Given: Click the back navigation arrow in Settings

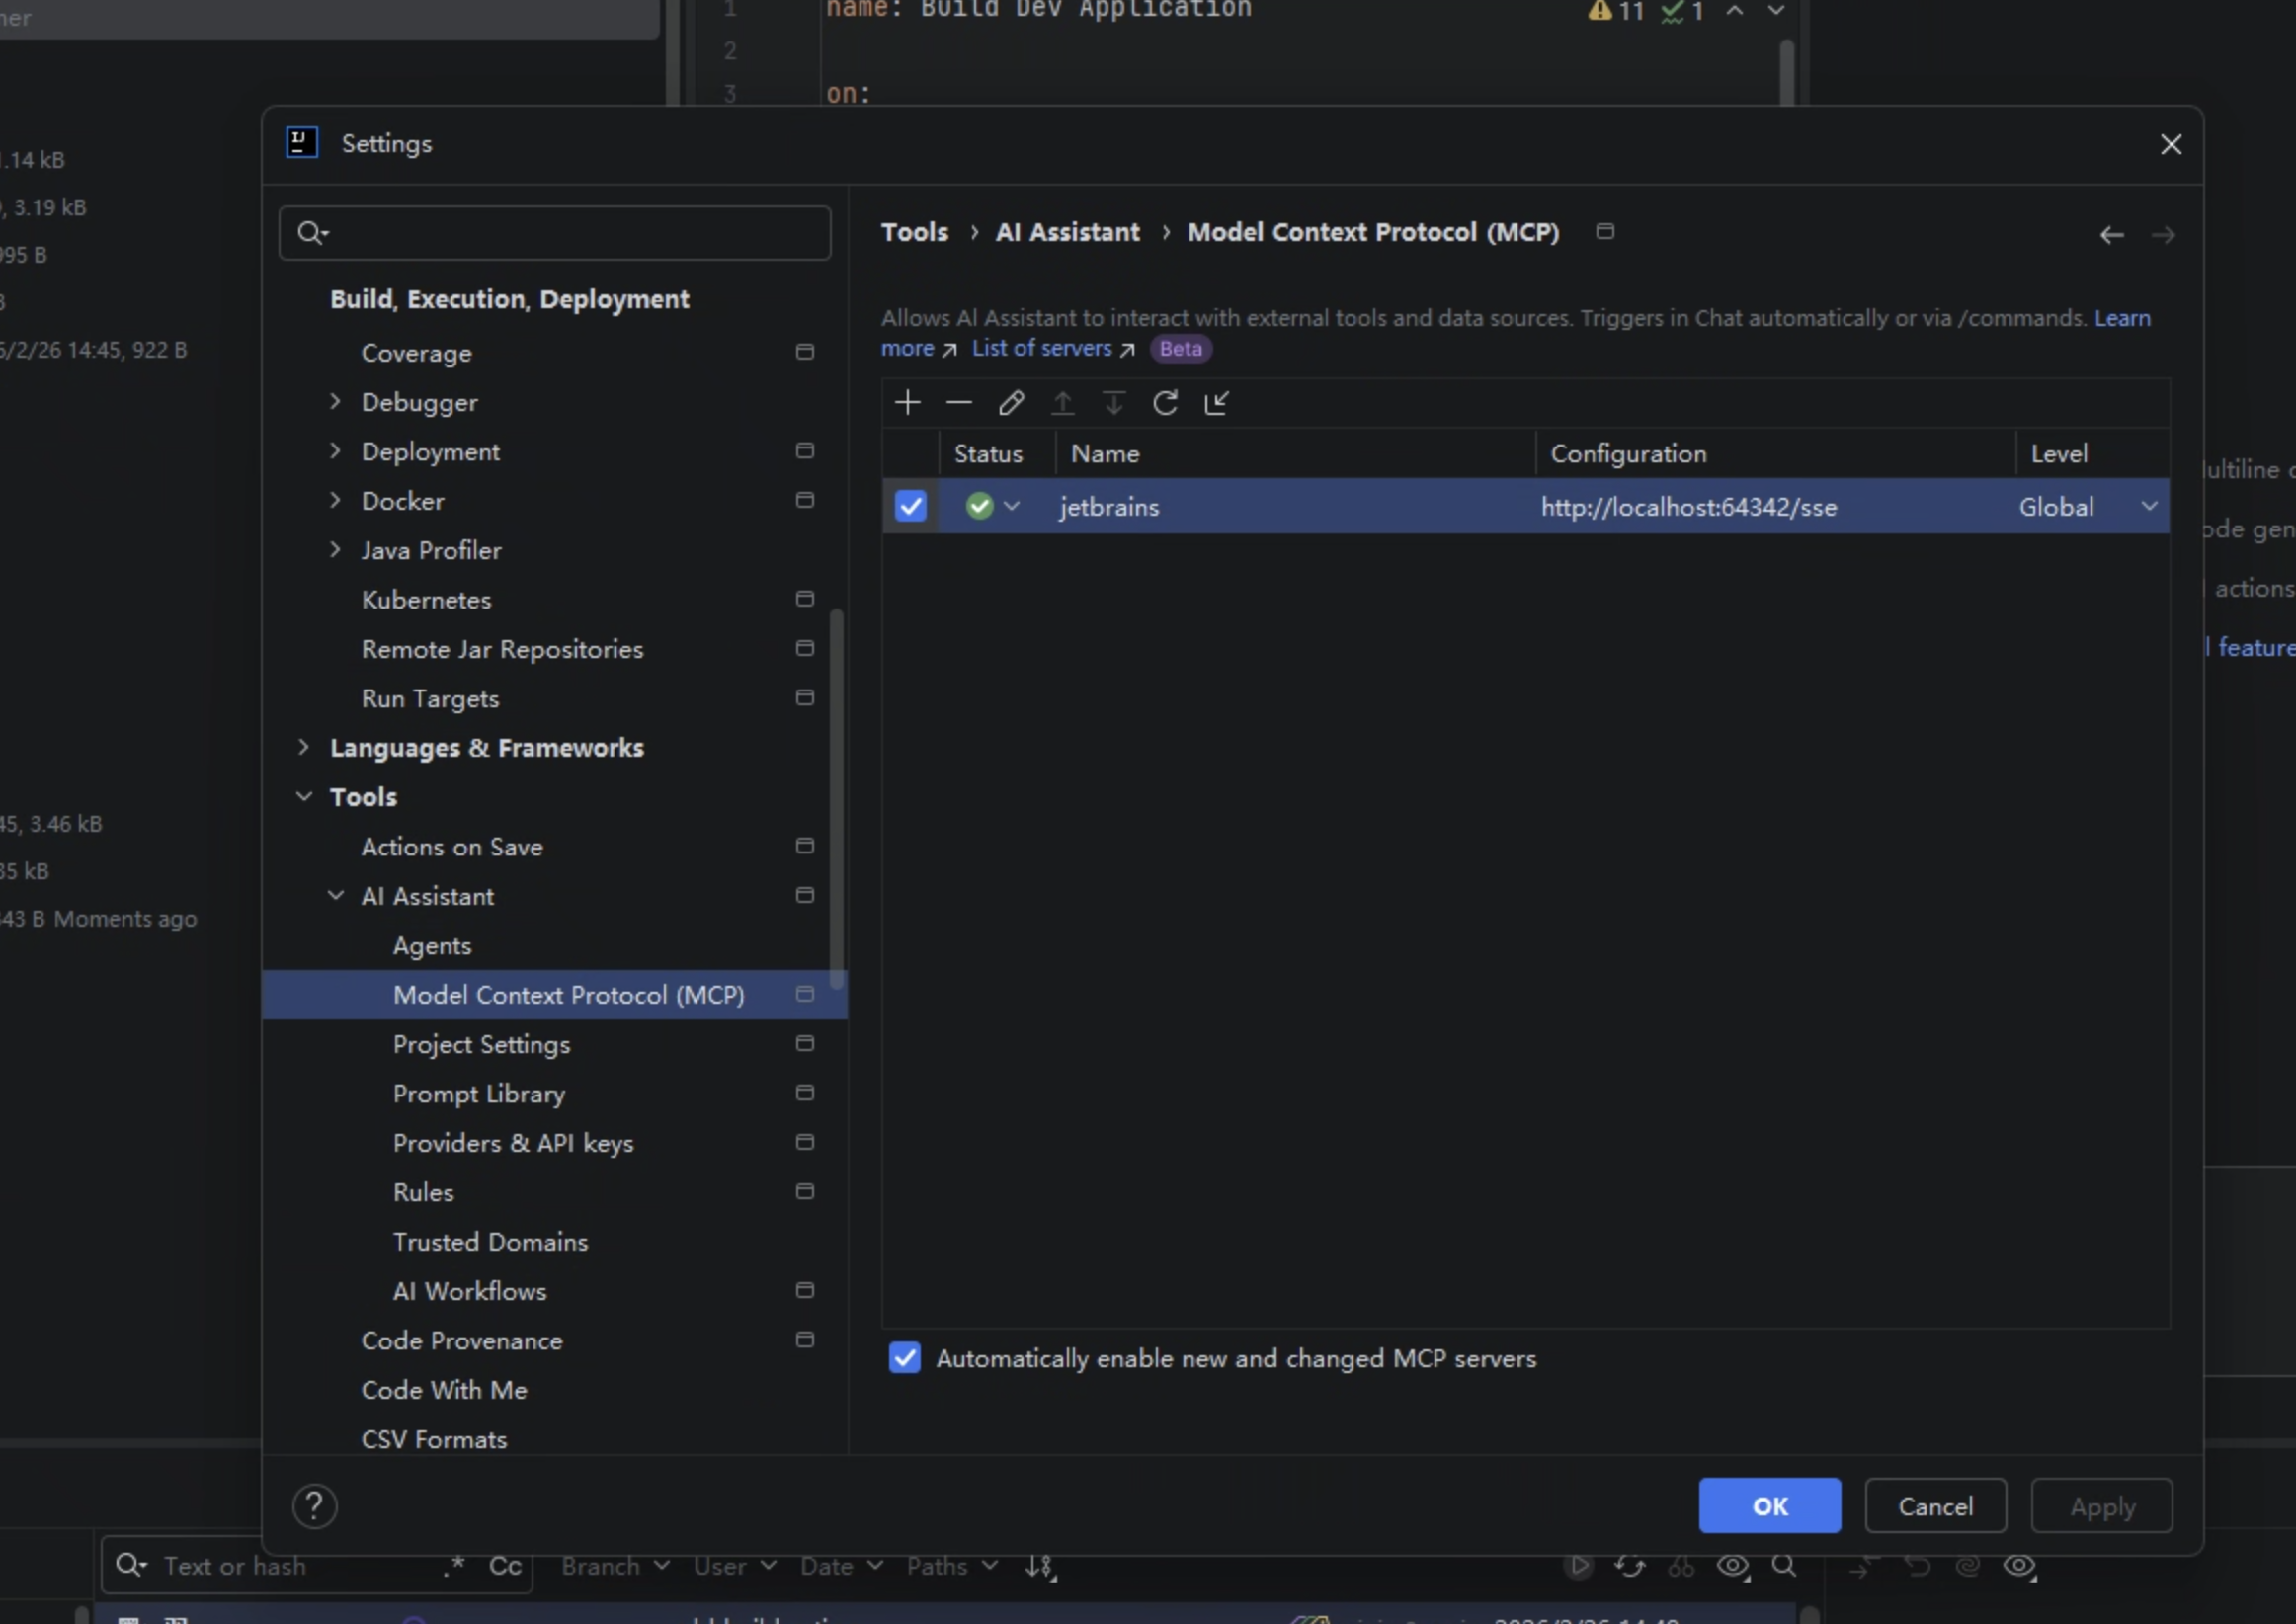Looking at the screenshot, I should (2111, 235).
